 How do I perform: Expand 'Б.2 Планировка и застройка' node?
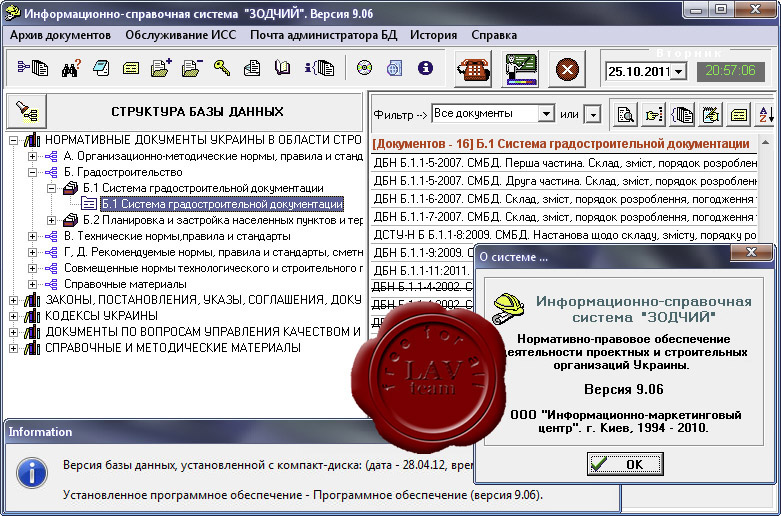[51, 220]
